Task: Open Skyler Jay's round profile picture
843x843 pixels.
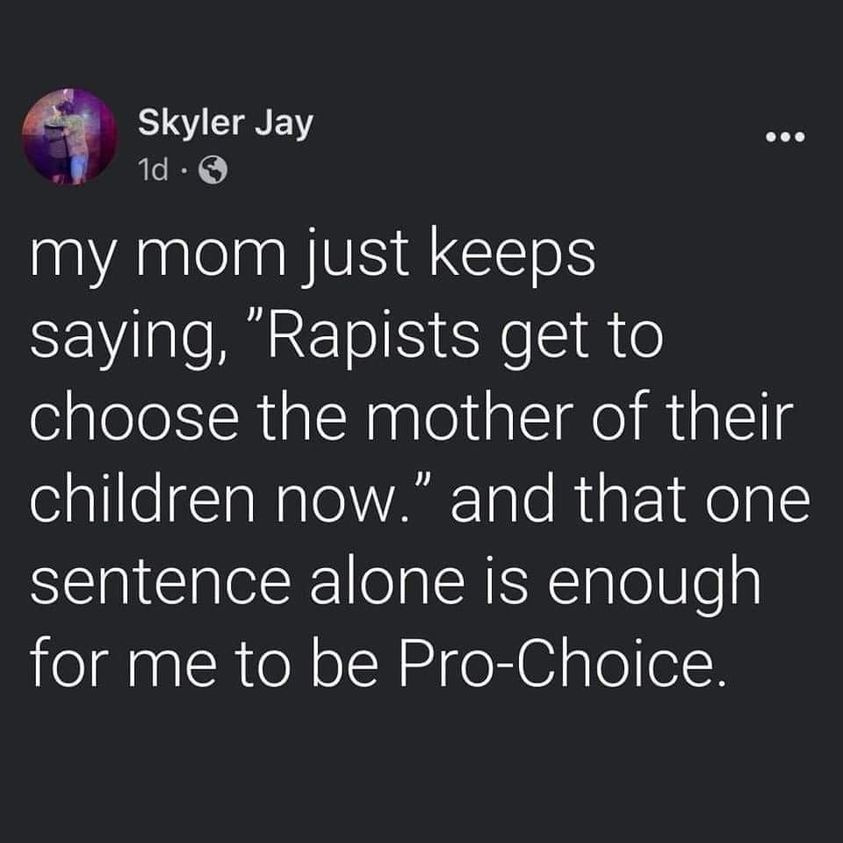Action: 70,137
